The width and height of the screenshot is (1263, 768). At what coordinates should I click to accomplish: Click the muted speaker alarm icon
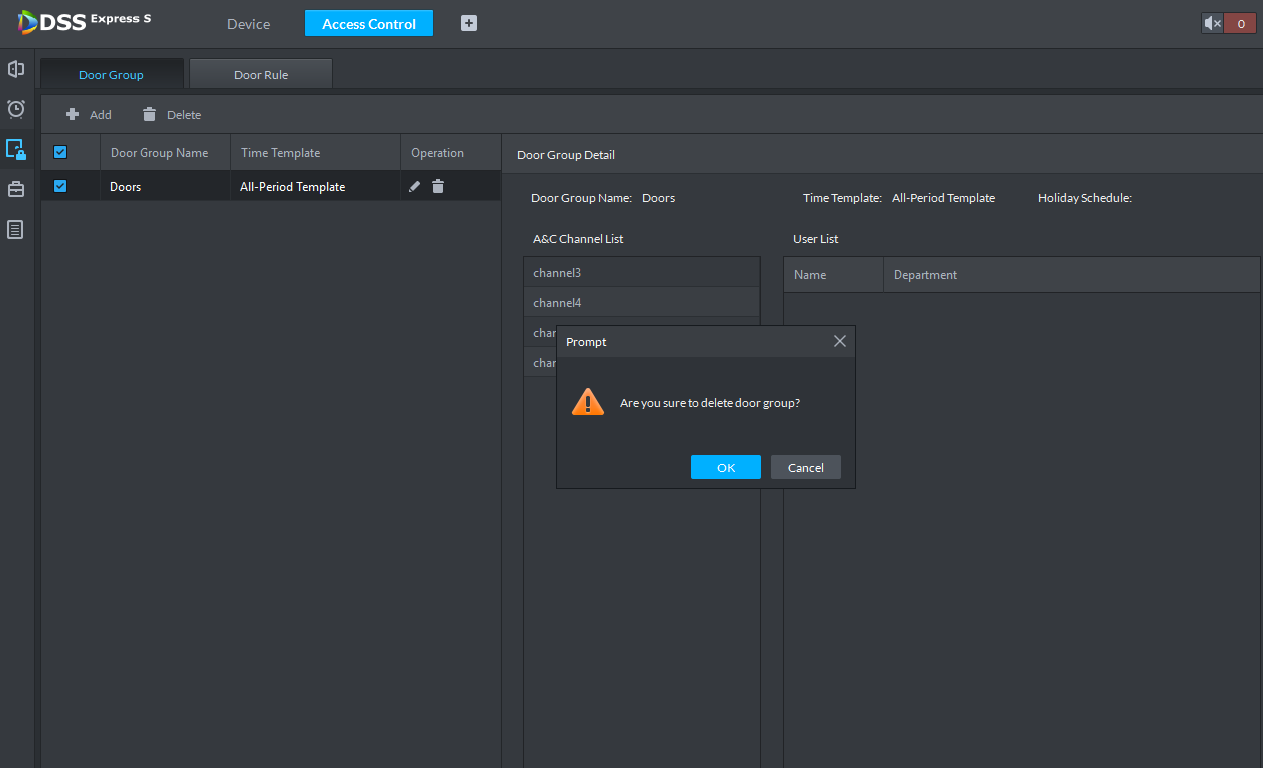(x=1212, y=23)
